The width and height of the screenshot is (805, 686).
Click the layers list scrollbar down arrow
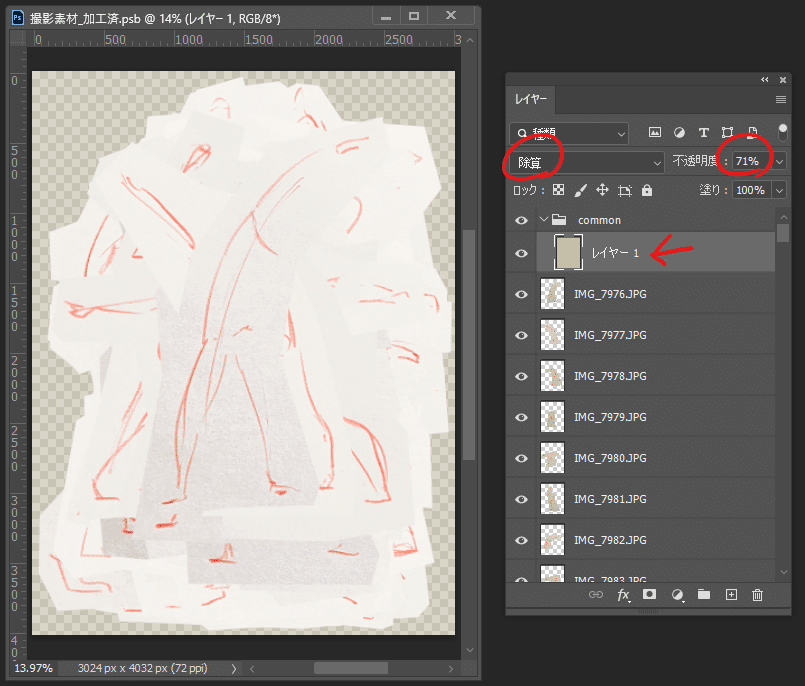coord(783,572)
